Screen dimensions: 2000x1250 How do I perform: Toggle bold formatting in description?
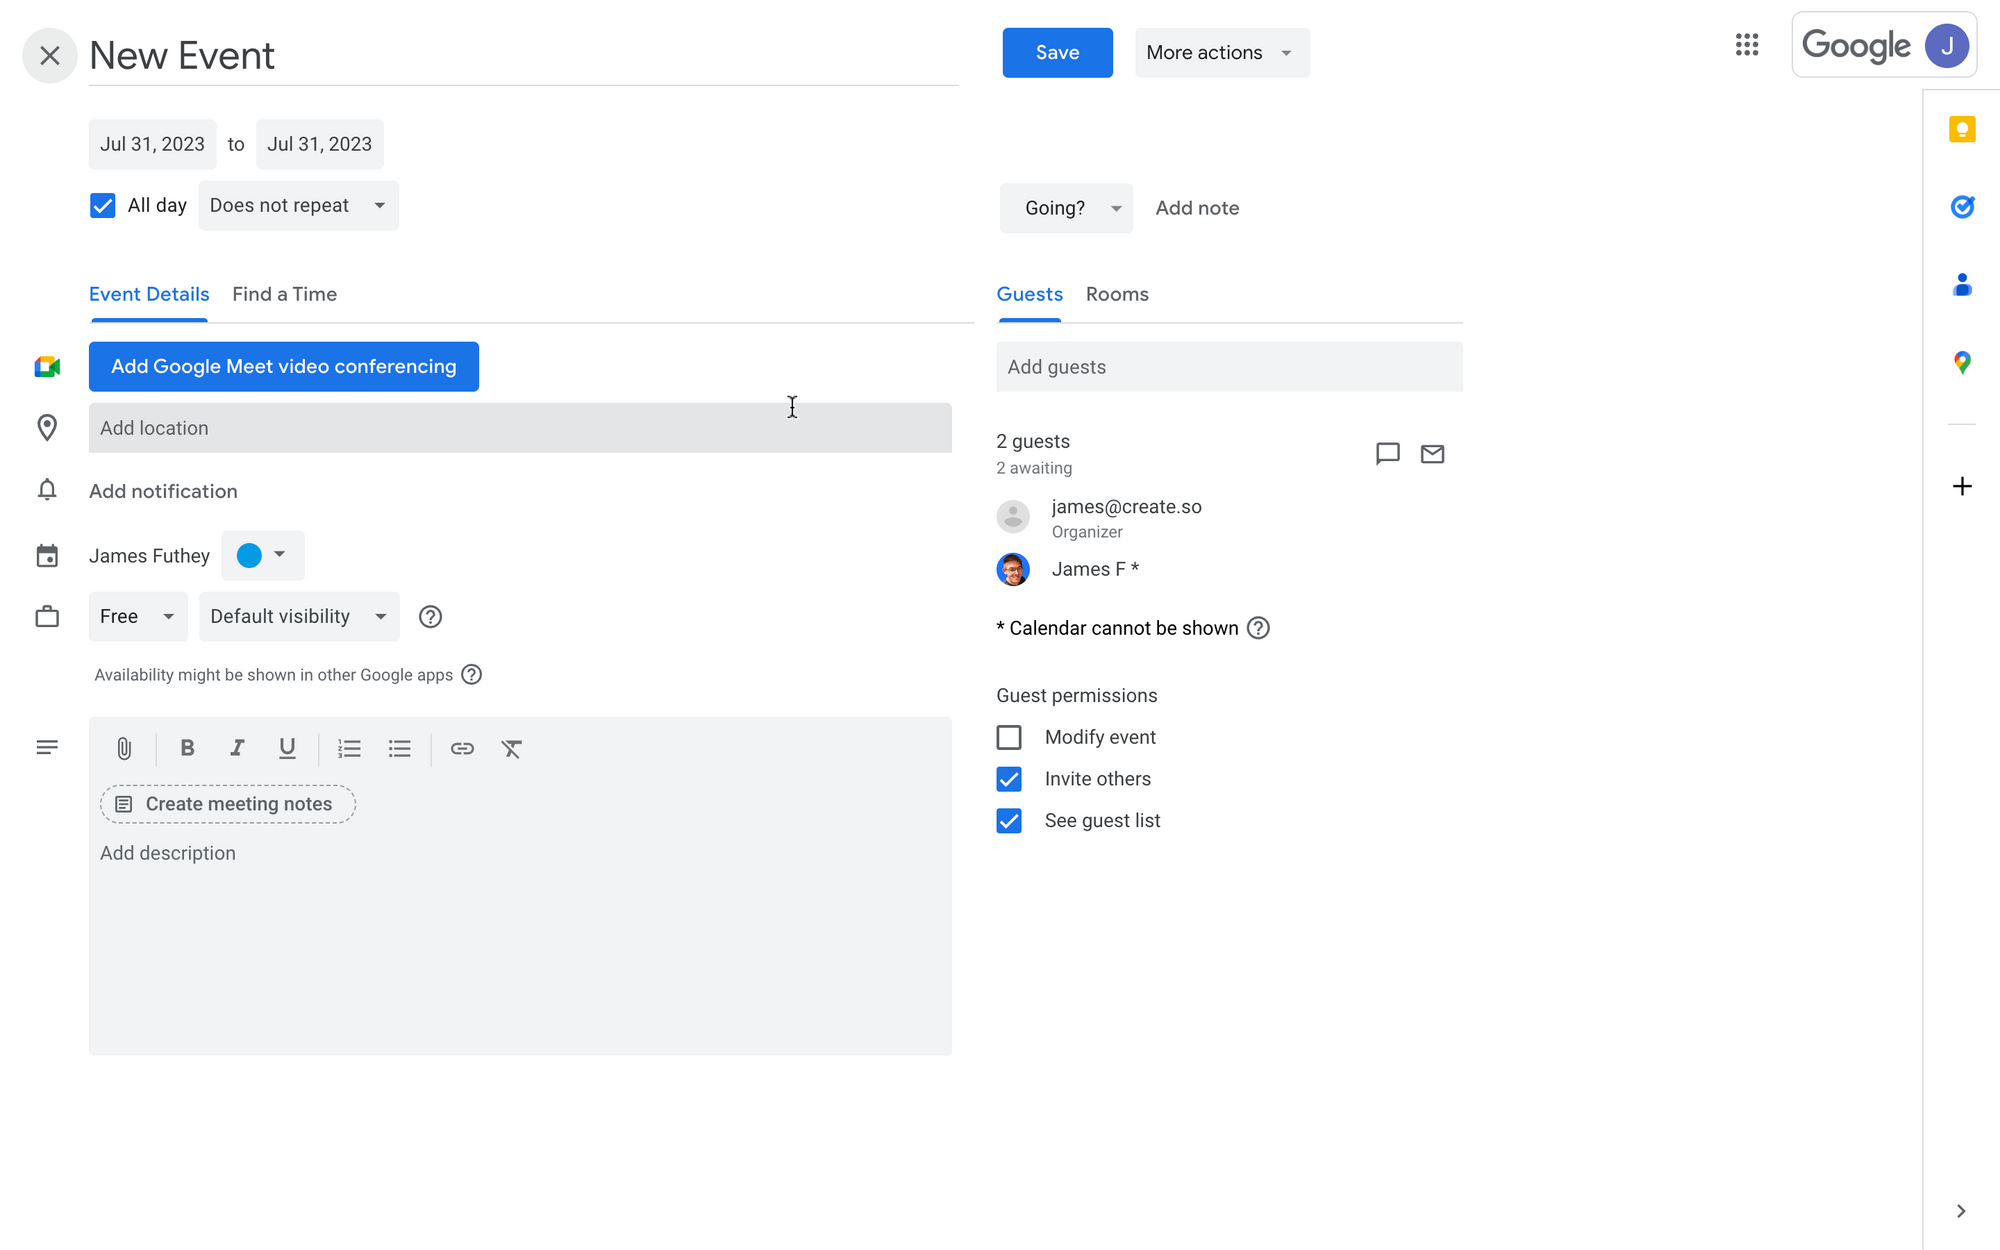(x=187, y=748)
